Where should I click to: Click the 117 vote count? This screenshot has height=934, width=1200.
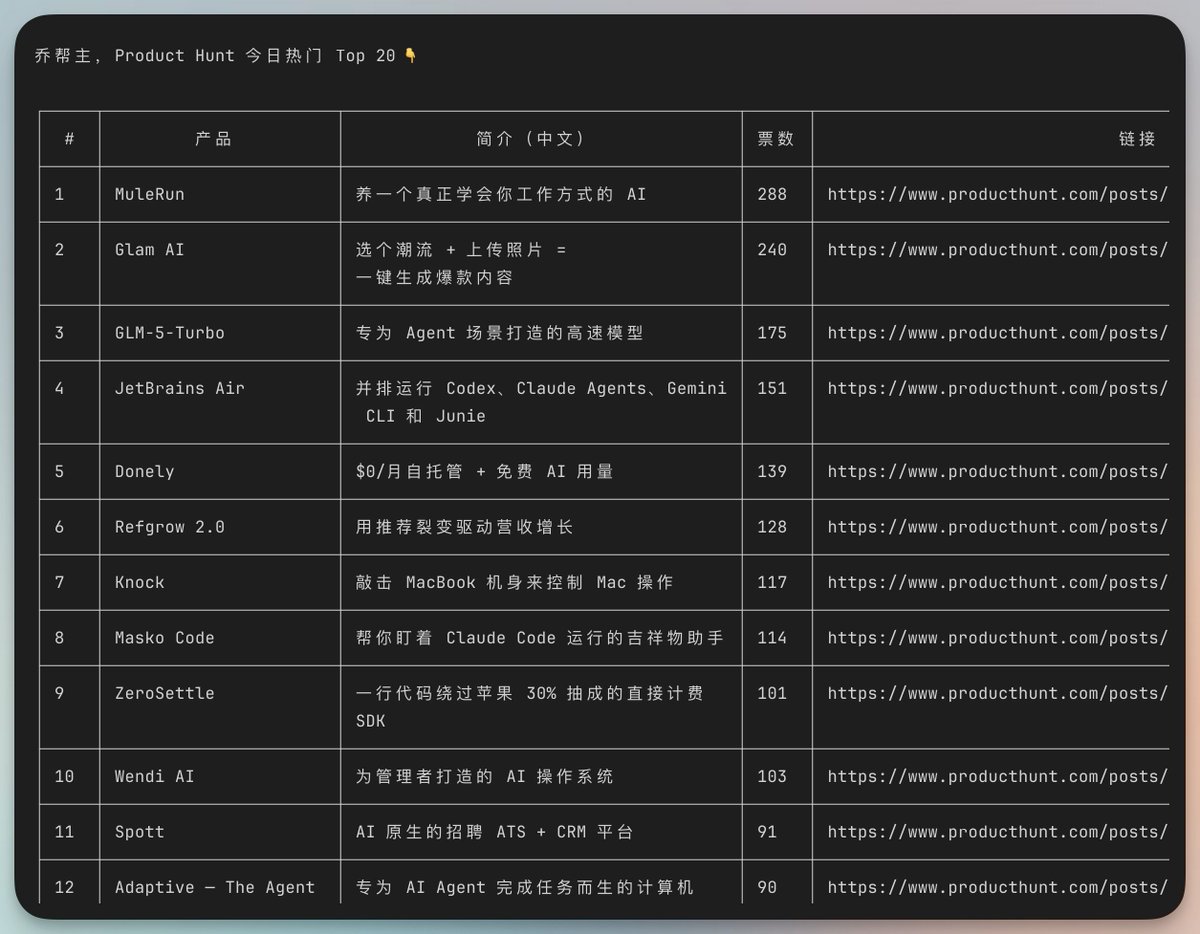[772, 582]
